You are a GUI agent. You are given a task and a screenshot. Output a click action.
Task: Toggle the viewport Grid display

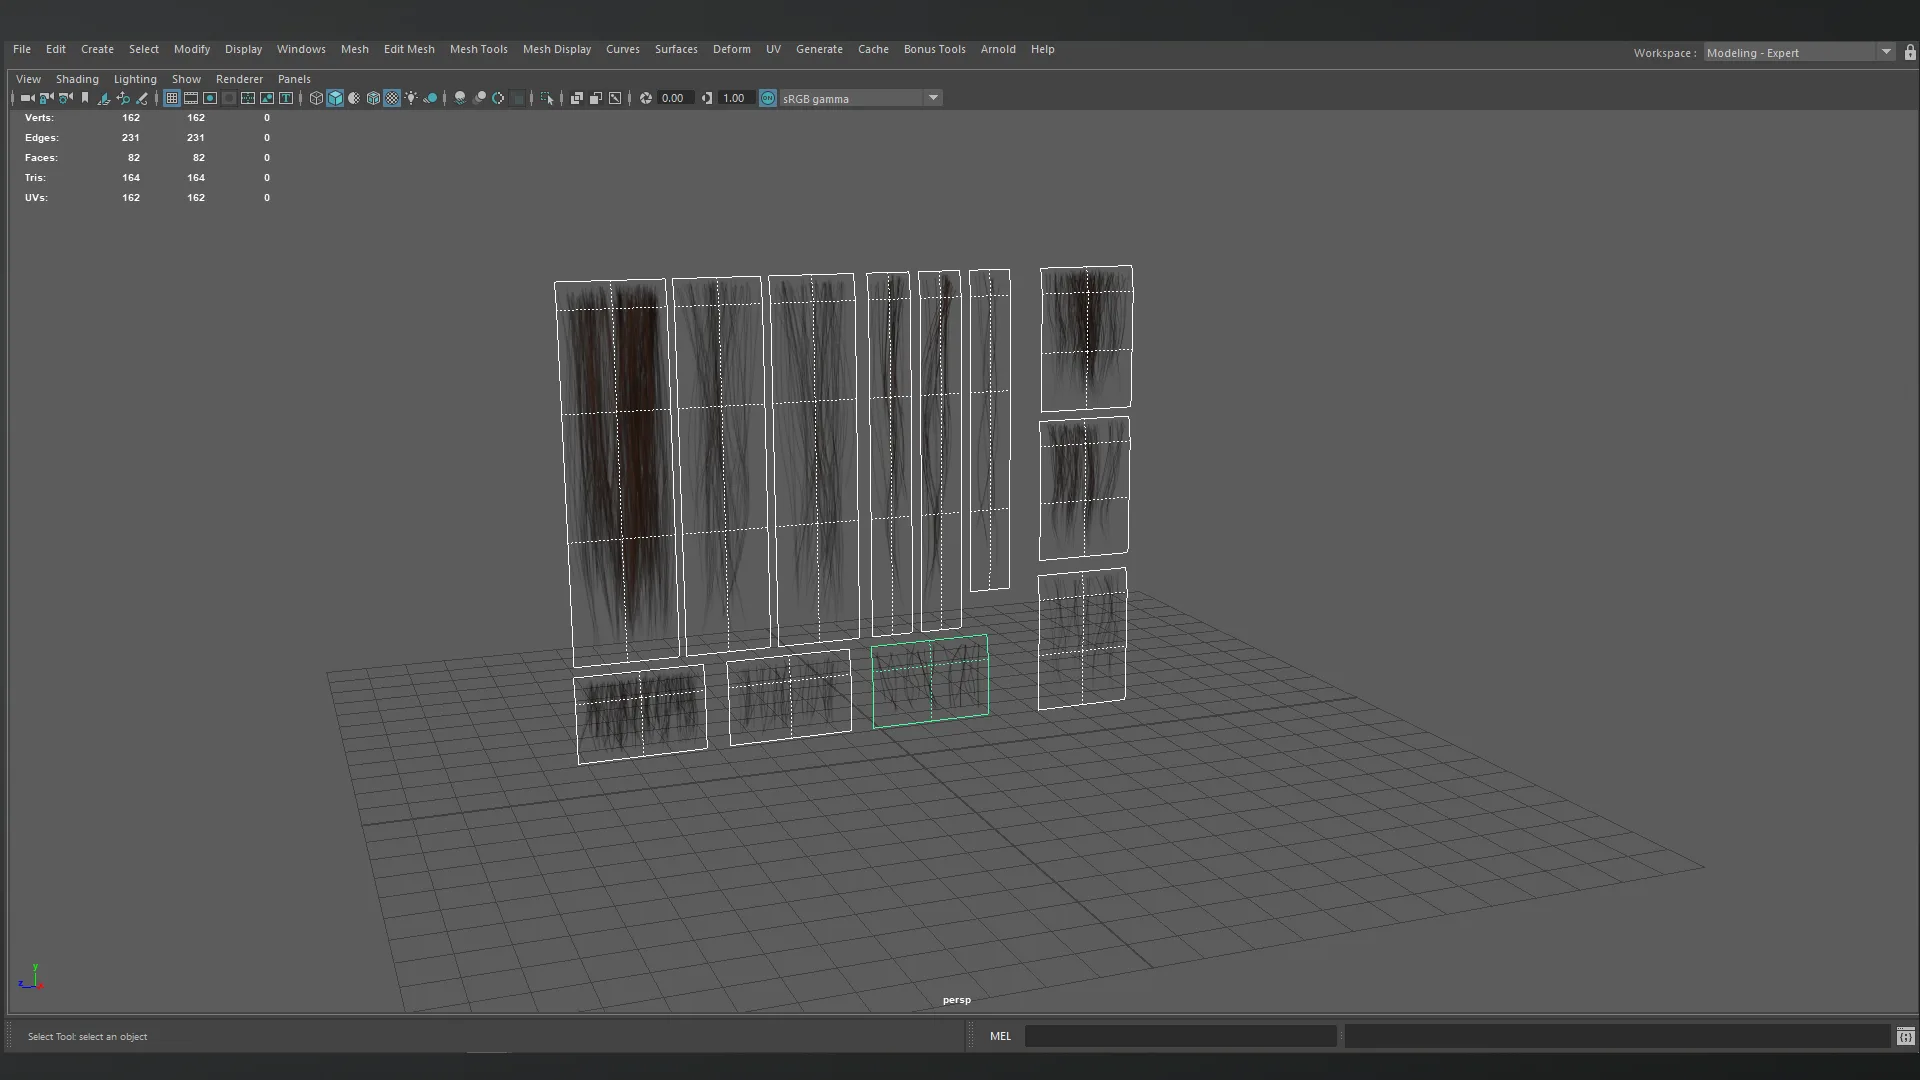tap(172, 98)
